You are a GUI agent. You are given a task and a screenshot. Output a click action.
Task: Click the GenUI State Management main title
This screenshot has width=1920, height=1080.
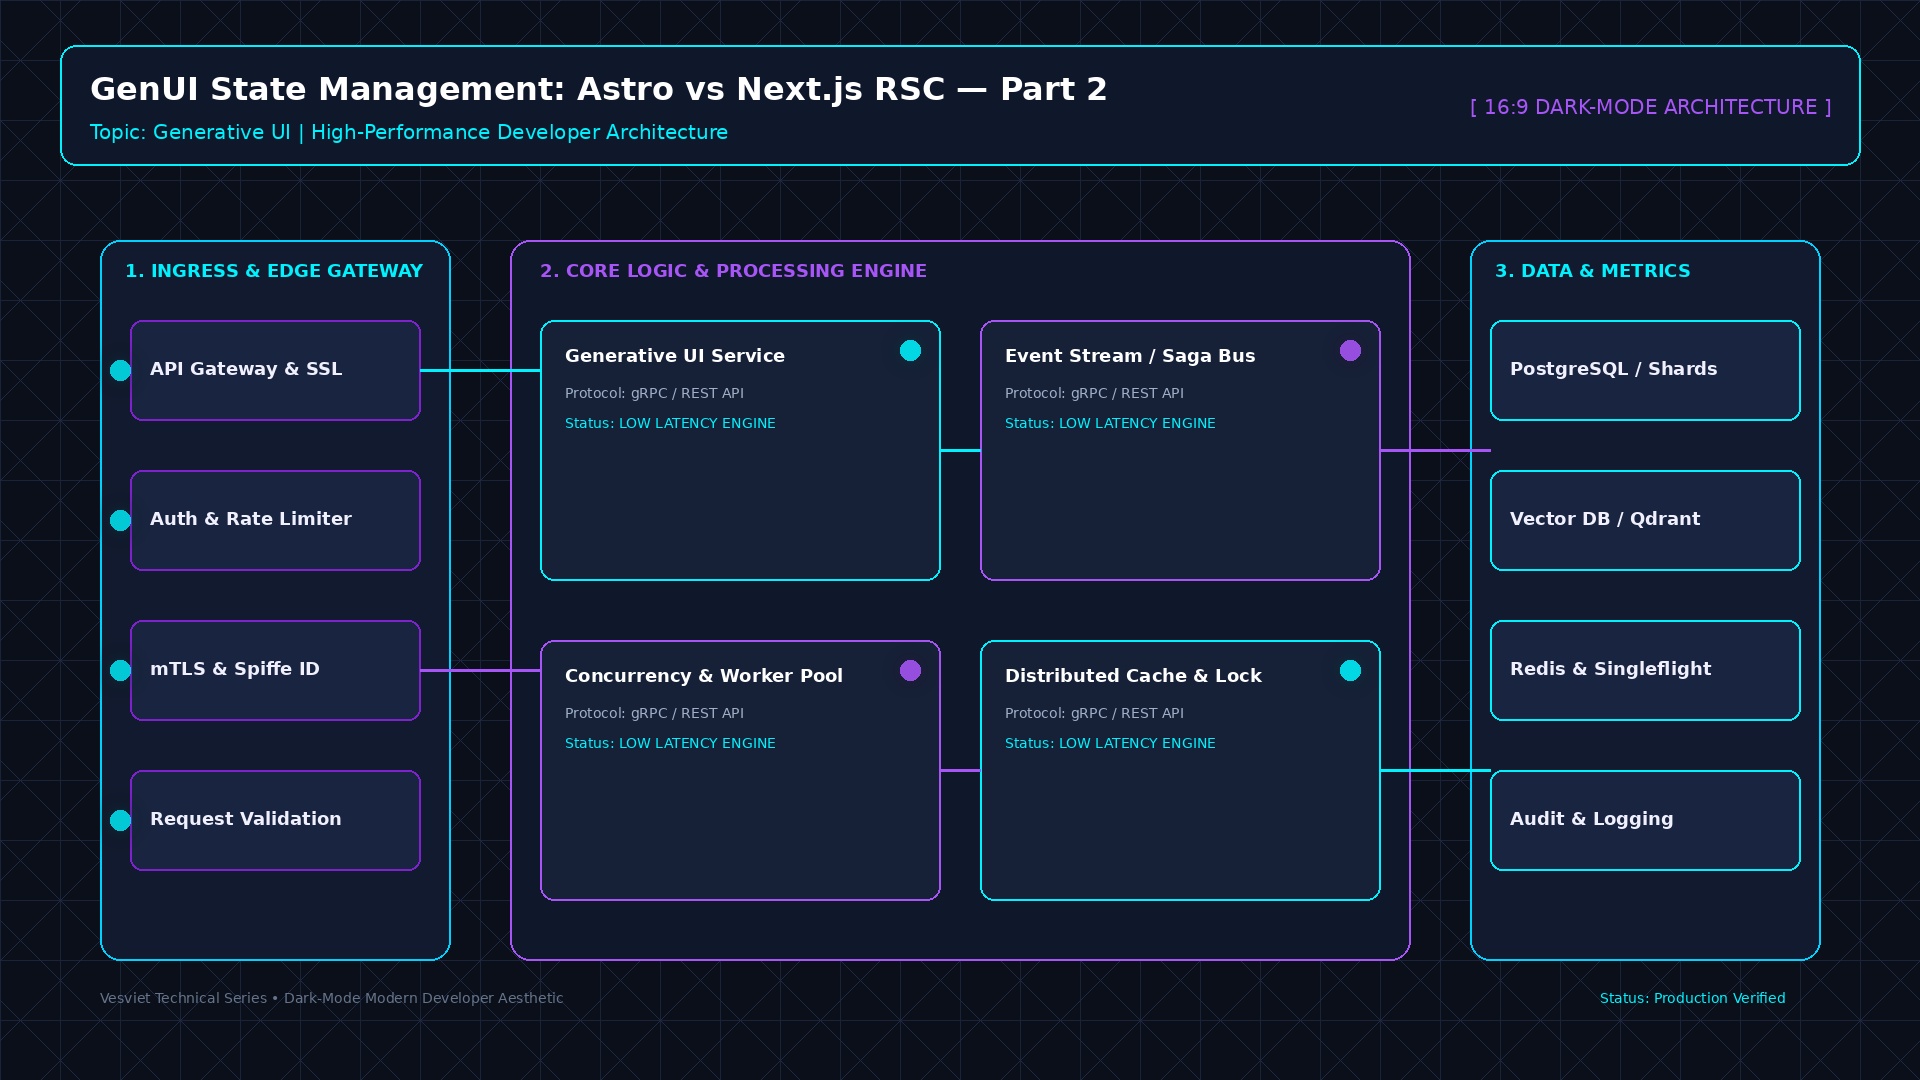[598, 89]
